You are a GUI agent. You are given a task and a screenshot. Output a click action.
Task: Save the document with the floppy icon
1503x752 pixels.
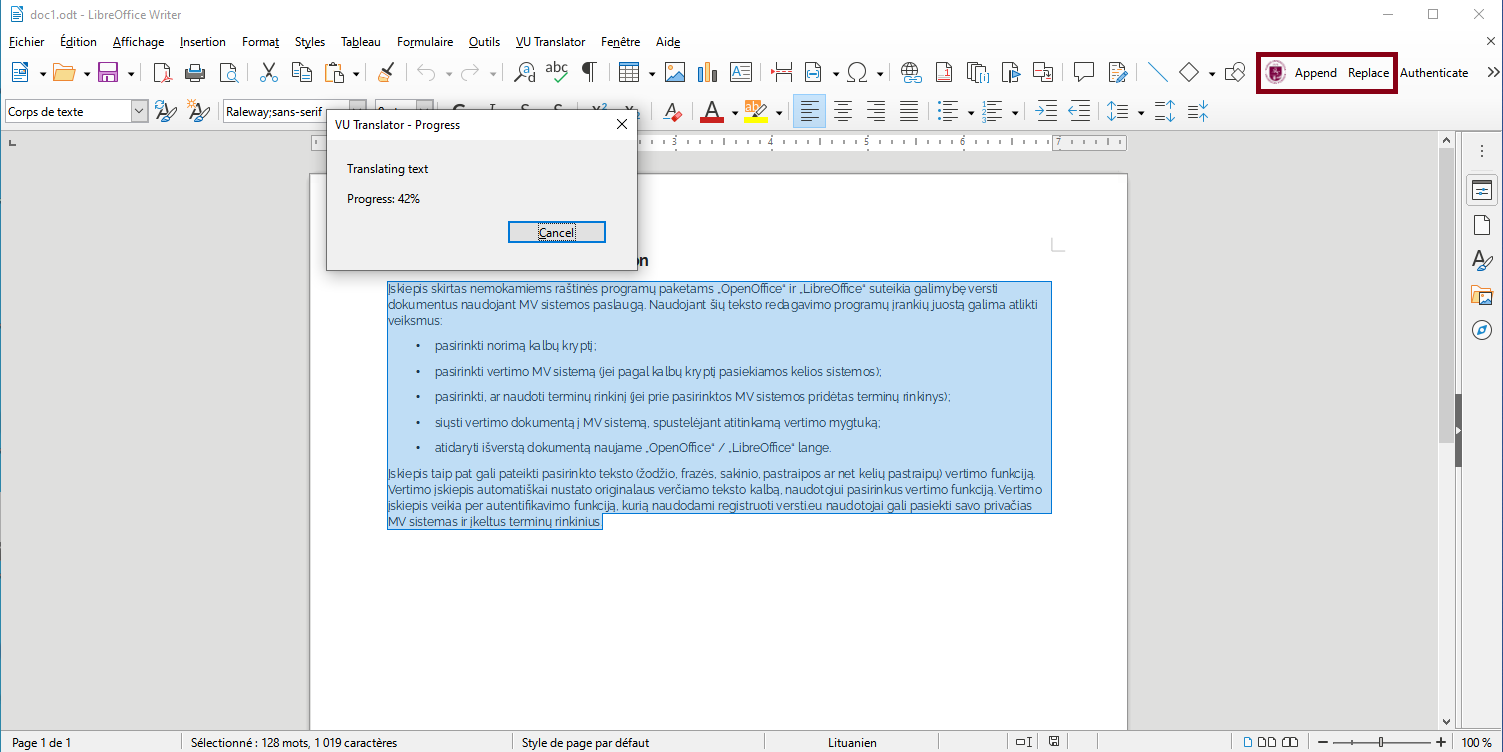click(x=108, y=72)
